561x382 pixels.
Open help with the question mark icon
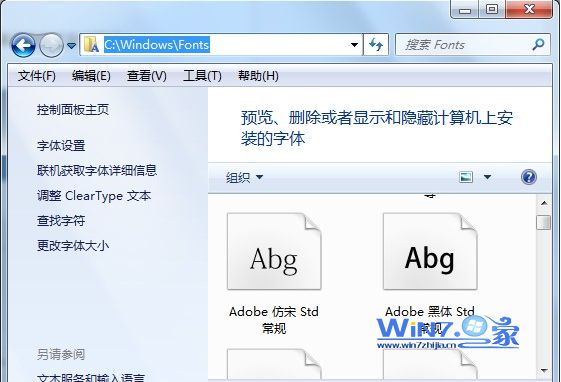pyautogui.click(x=529, y=177)
